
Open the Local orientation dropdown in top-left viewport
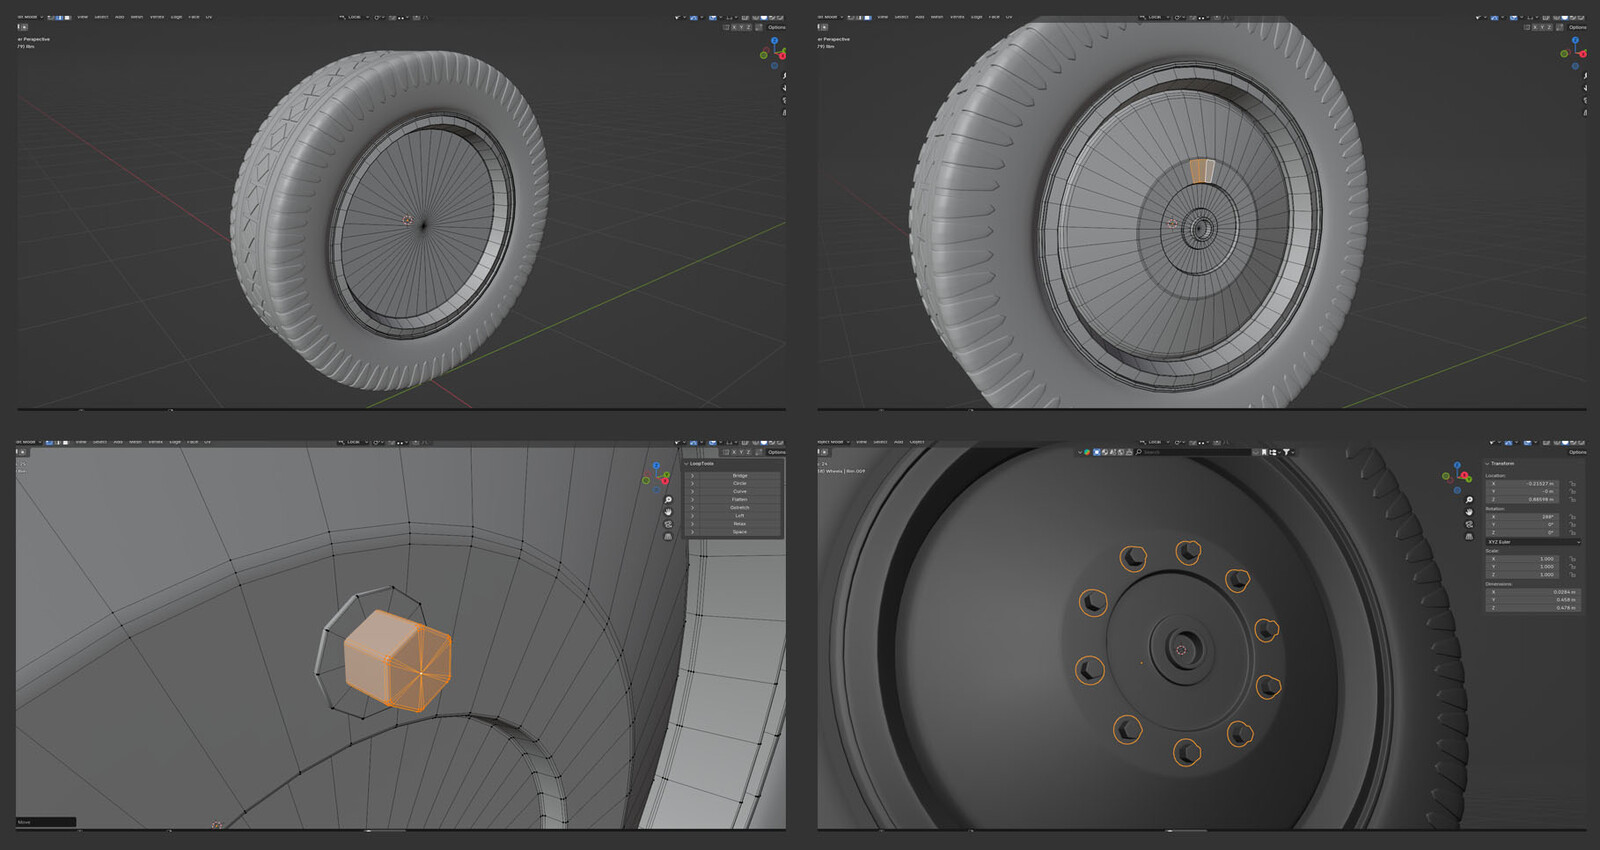click(355, 17)
